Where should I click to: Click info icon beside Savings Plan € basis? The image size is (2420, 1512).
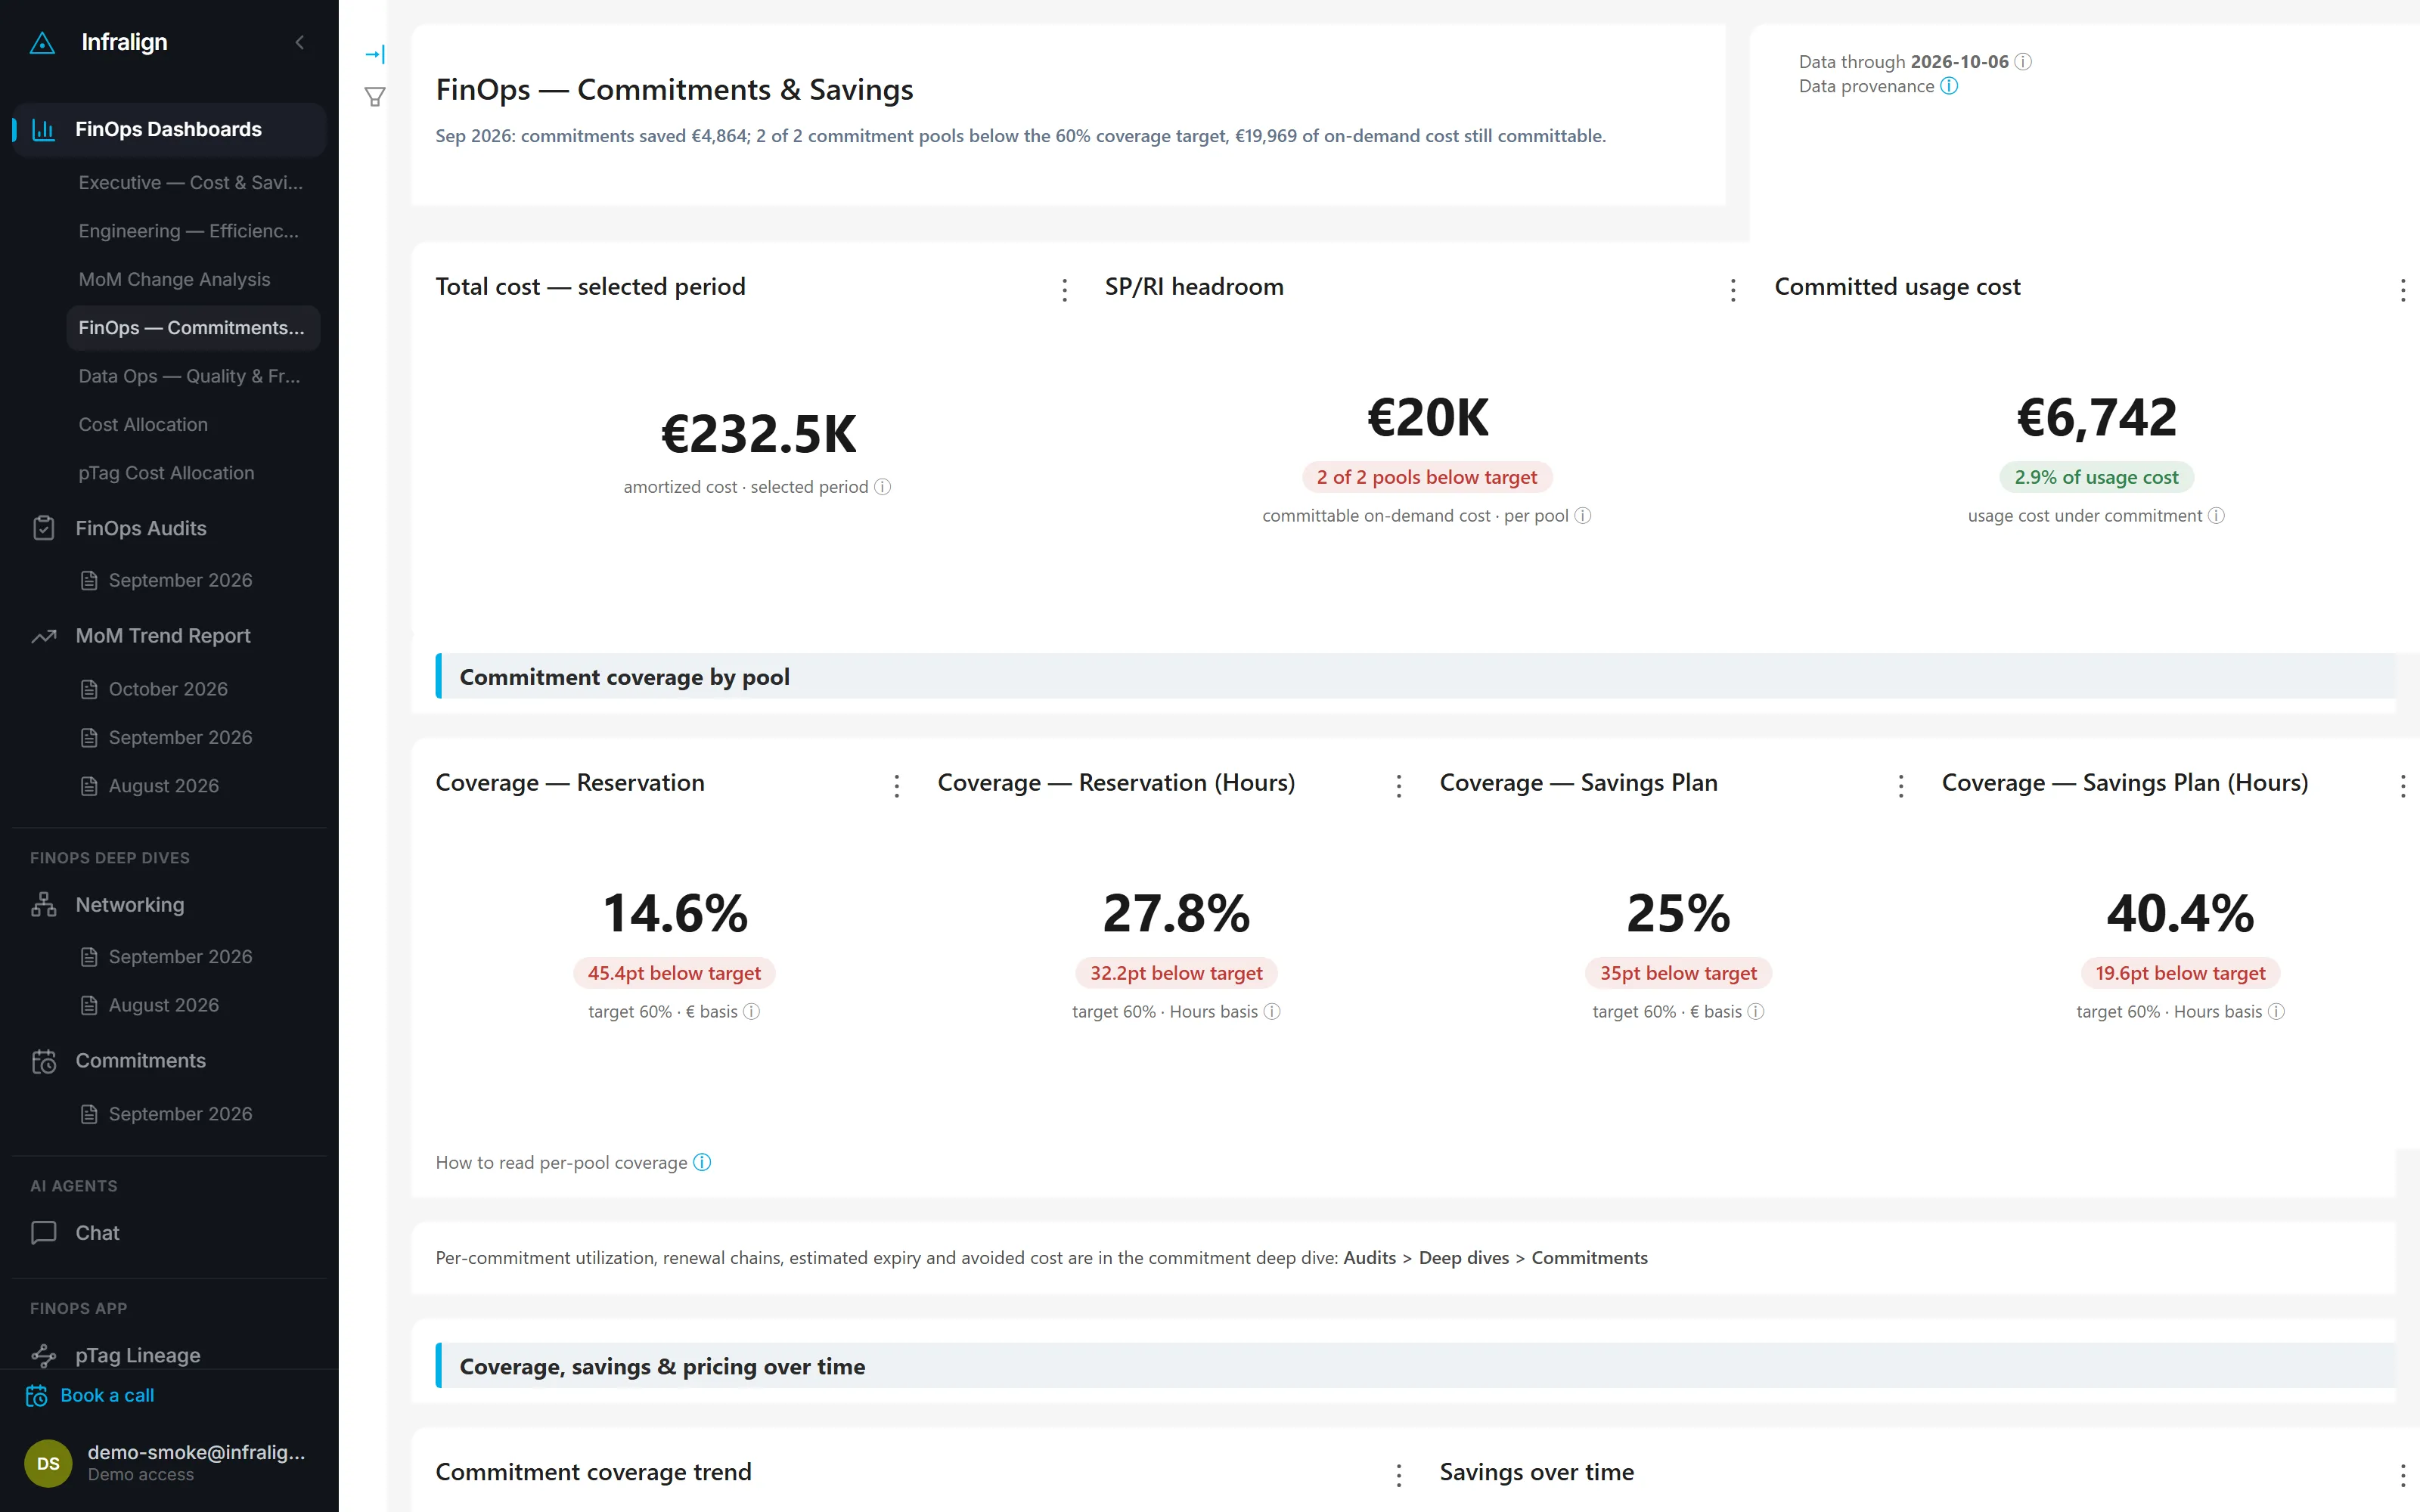tap(1756, 1012)
